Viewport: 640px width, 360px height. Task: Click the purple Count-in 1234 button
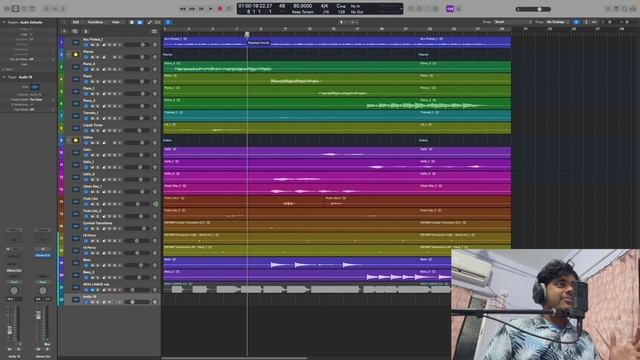pos(449,9)
